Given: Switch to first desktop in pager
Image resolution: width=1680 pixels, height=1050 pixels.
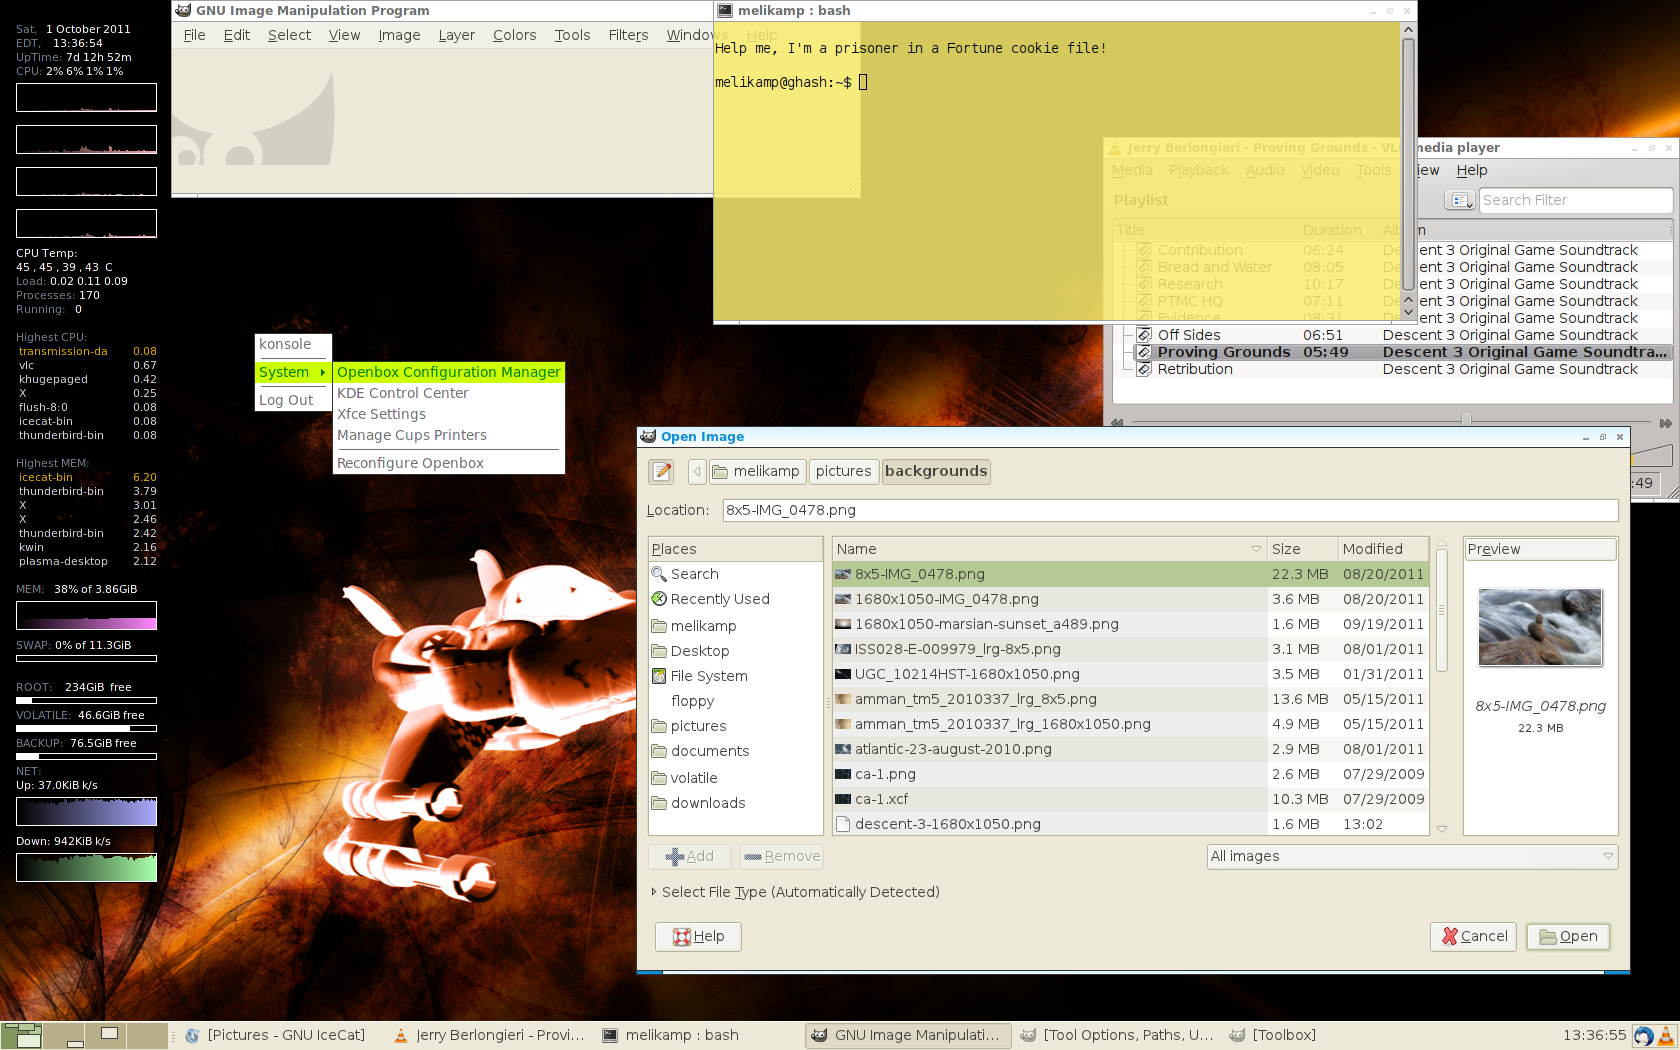Looking at the screenshot, I should (x=21, y=1035).
